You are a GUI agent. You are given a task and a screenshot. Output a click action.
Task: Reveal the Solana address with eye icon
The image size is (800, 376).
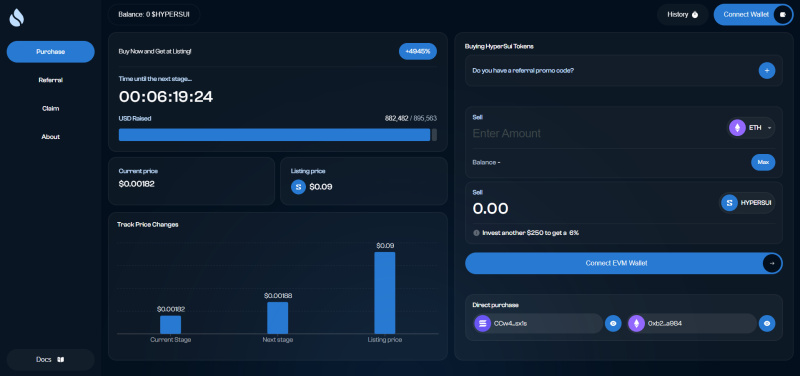(x=613, y=323)
